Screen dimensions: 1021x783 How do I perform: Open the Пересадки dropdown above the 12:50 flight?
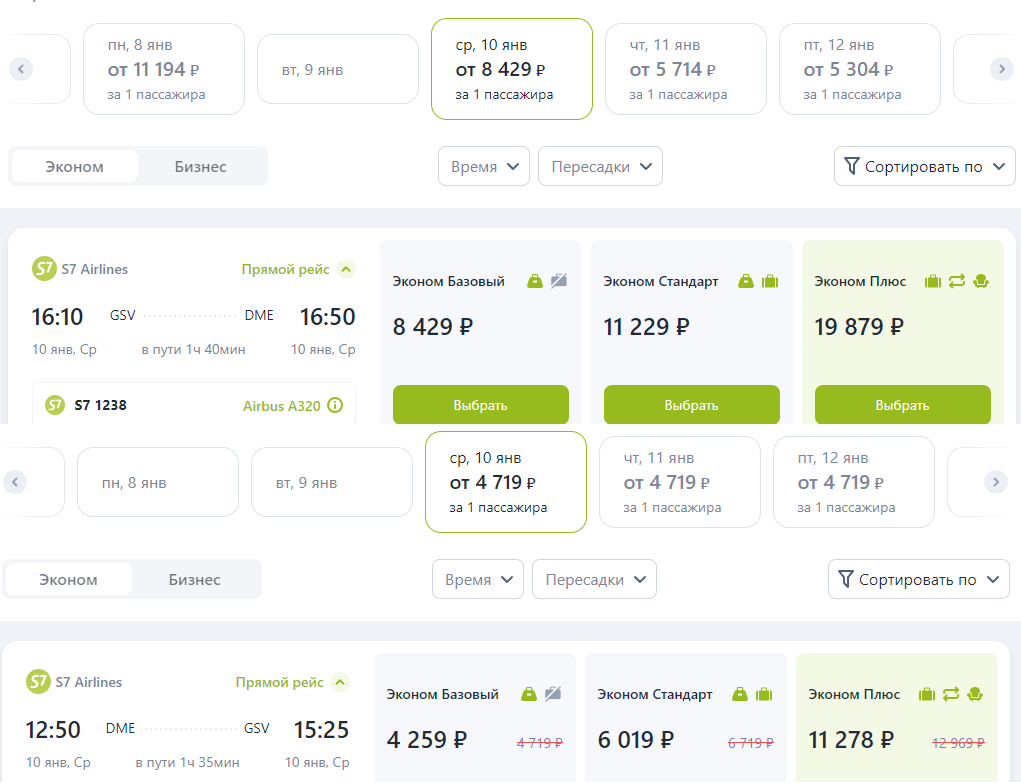click(x=594, y=580)
